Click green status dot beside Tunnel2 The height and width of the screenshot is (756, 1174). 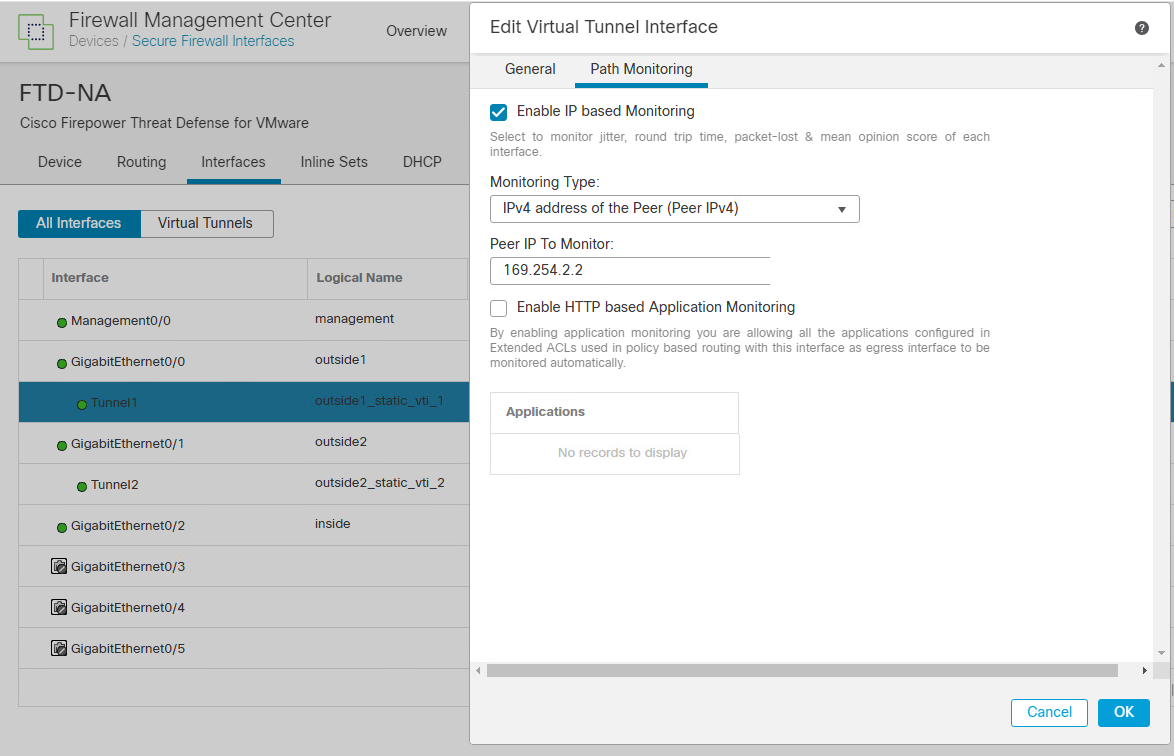[x=82, y=487]
